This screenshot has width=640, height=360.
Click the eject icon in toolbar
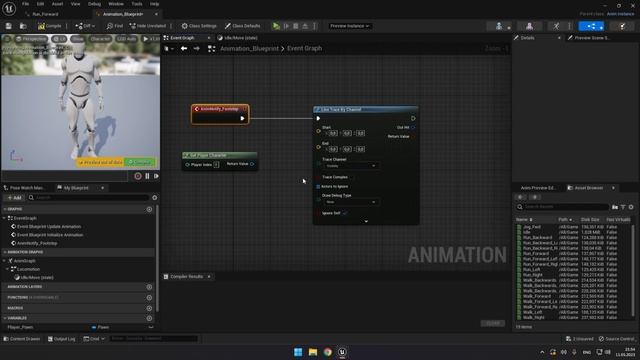pyautogui.click(x=305, y=26)
